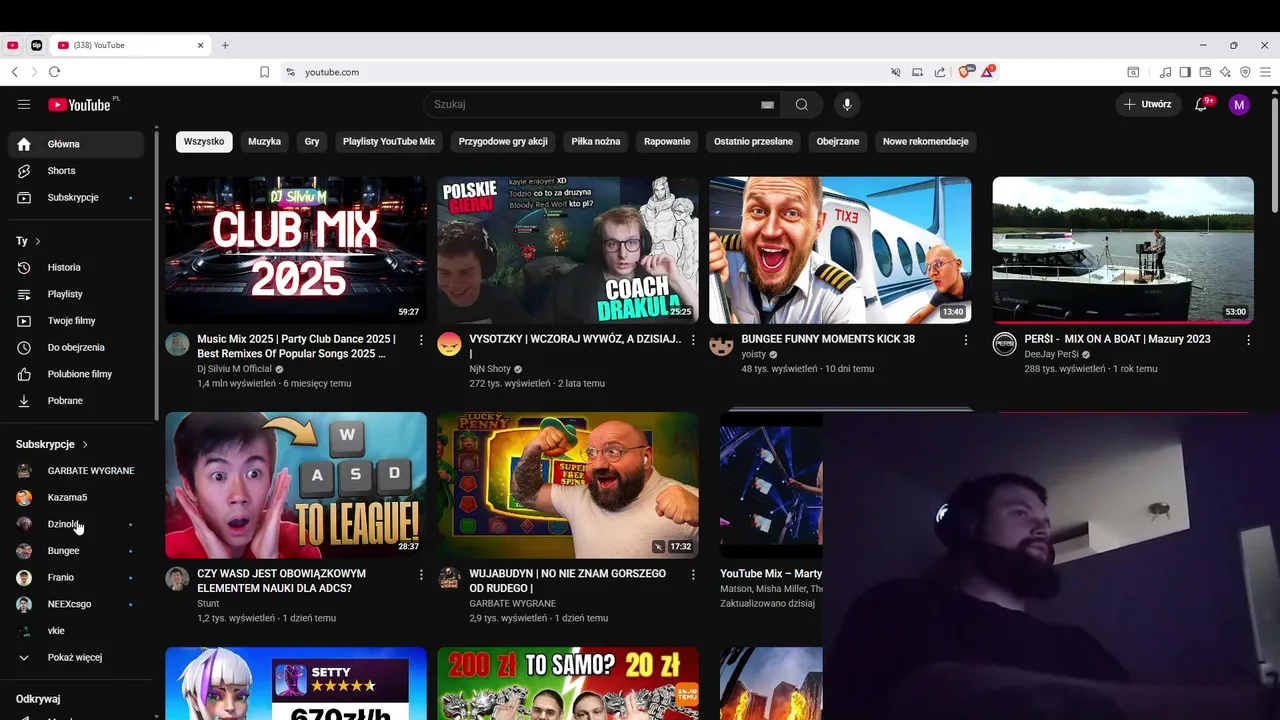Open more options for VYSOTZKY video
This screenshot has height=720, width=1280.
tap(693, 340)
